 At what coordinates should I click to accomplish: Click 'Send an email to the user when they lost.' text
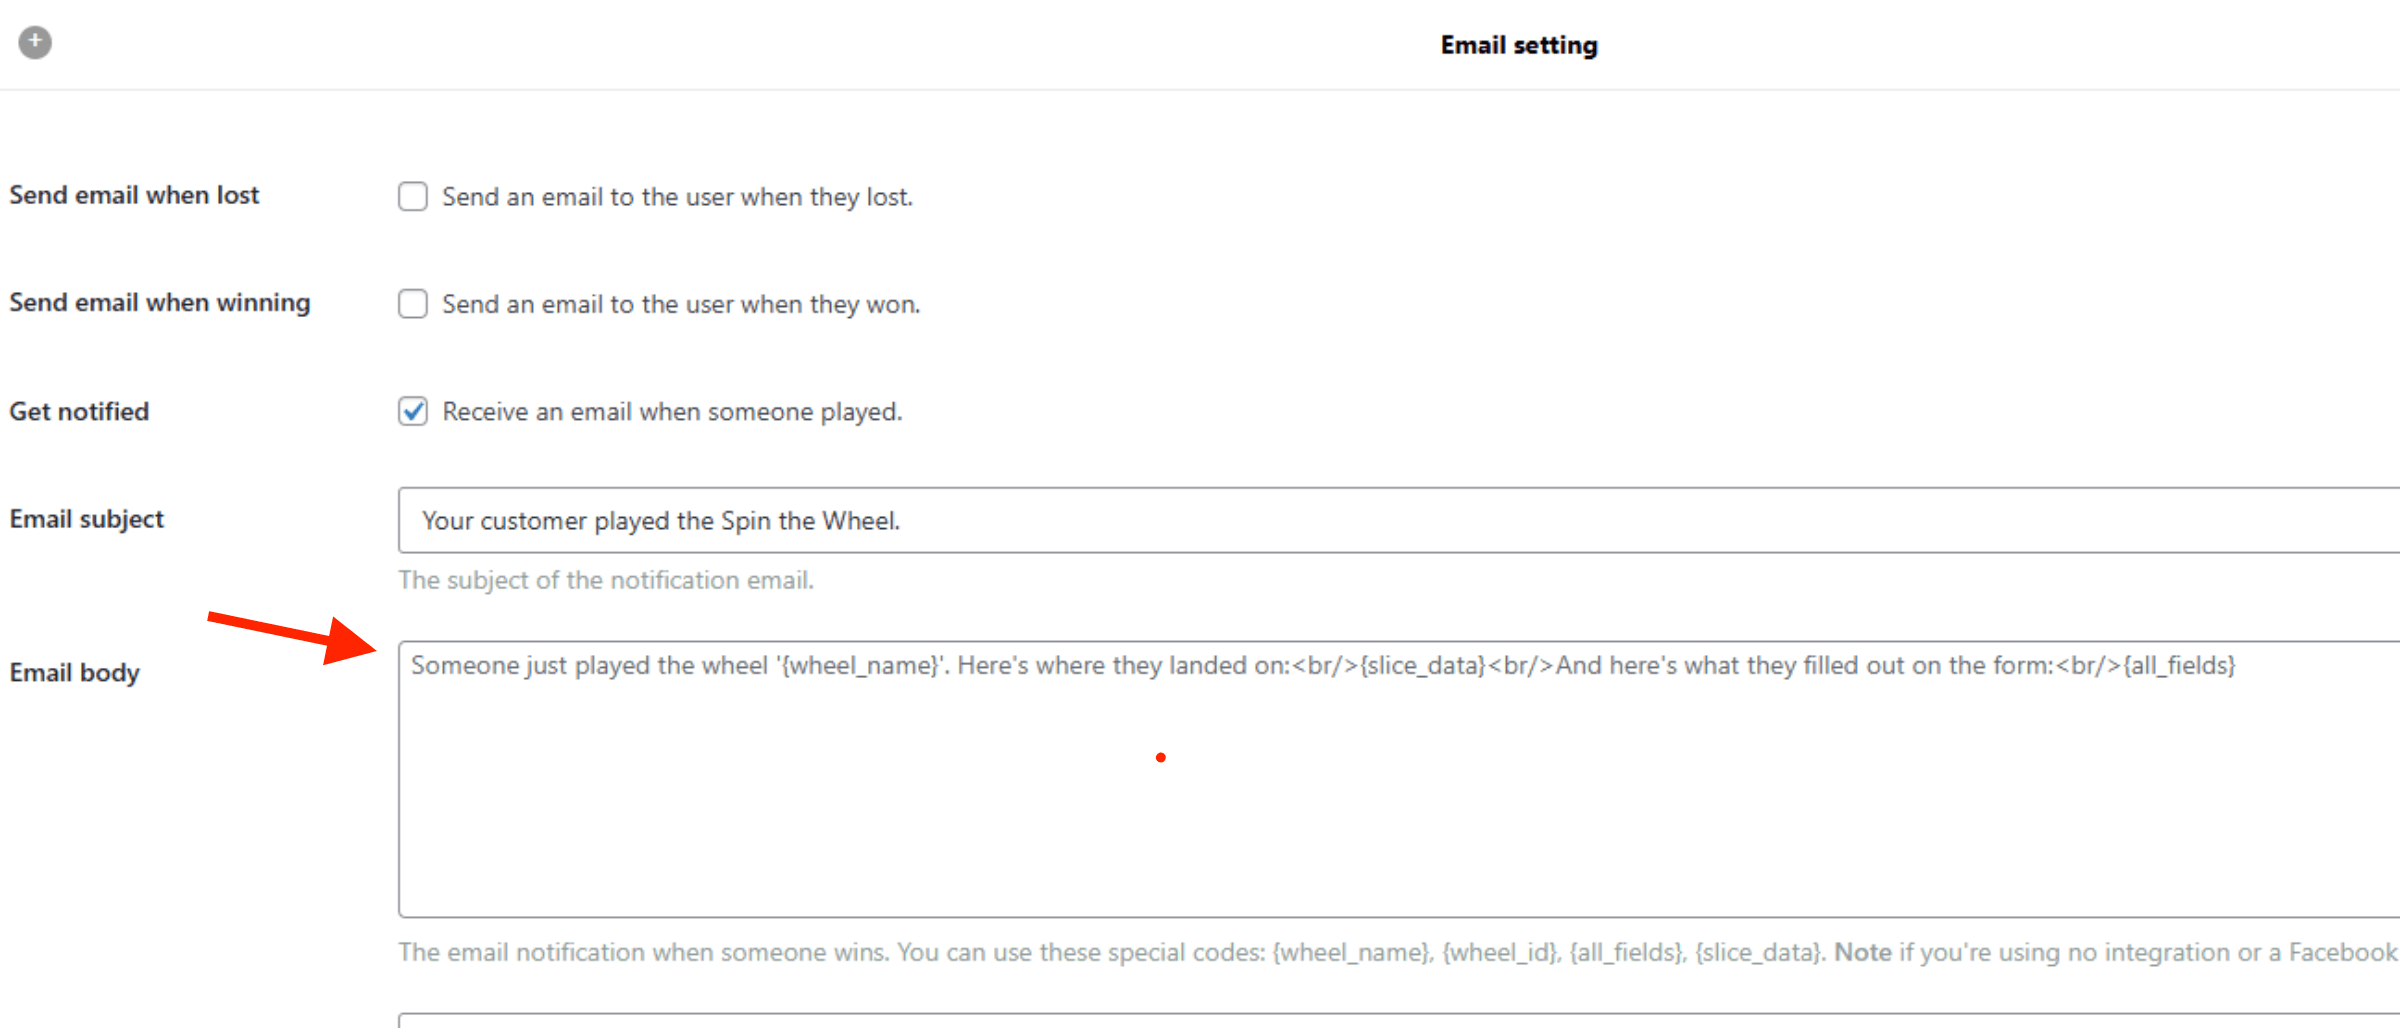678,197
